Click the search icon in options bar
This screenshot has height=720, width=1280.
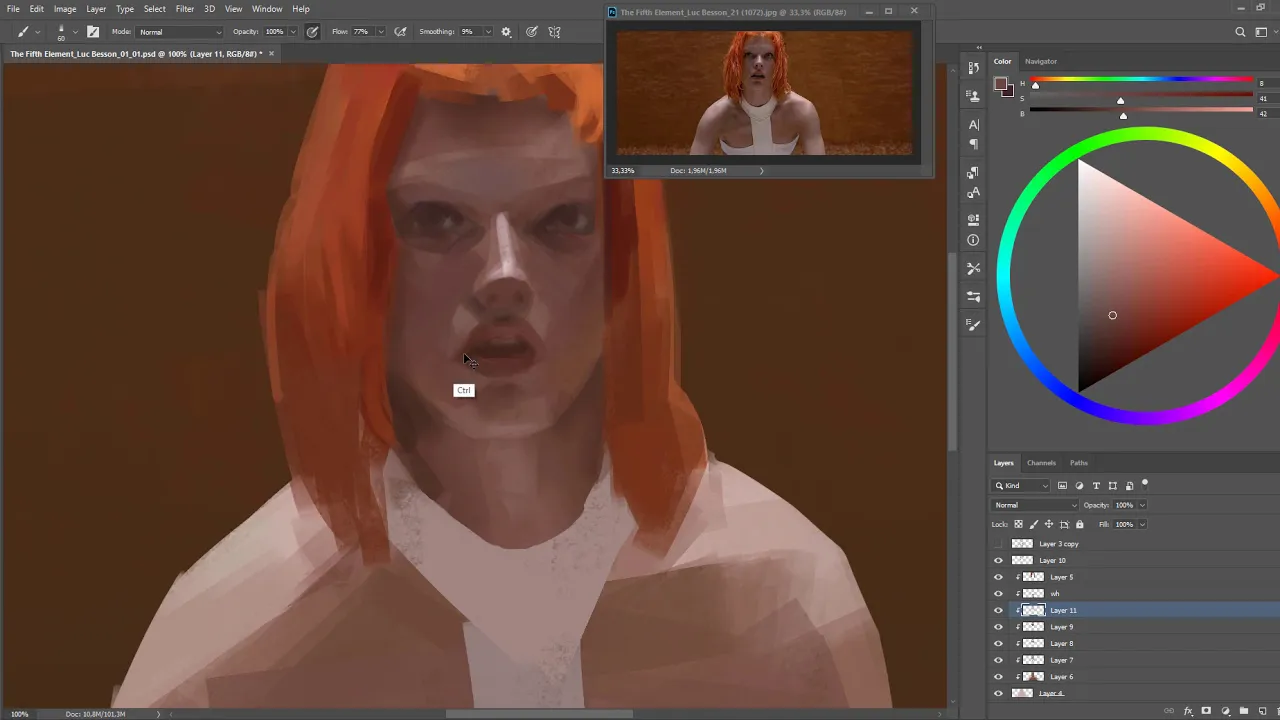1240,32
